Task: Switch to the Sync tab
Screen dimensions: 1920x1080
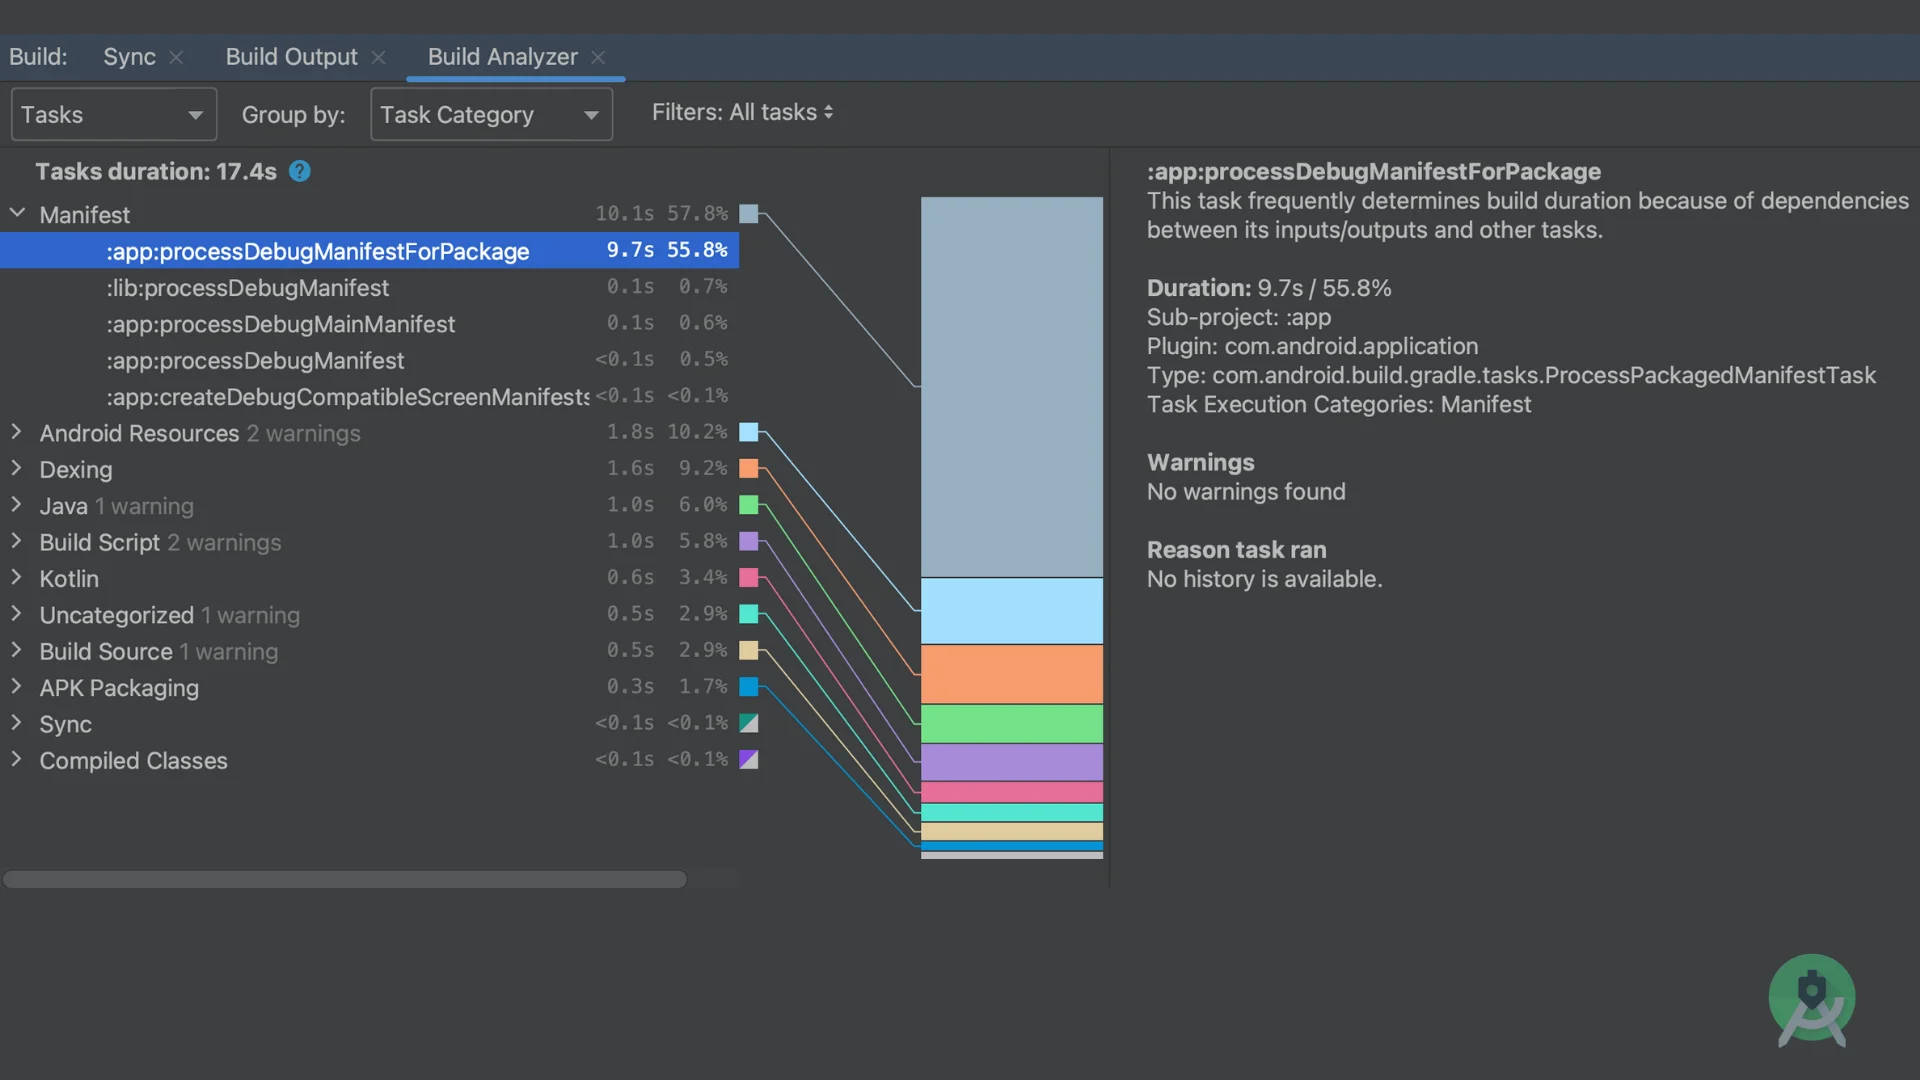Action: point(129,57)
